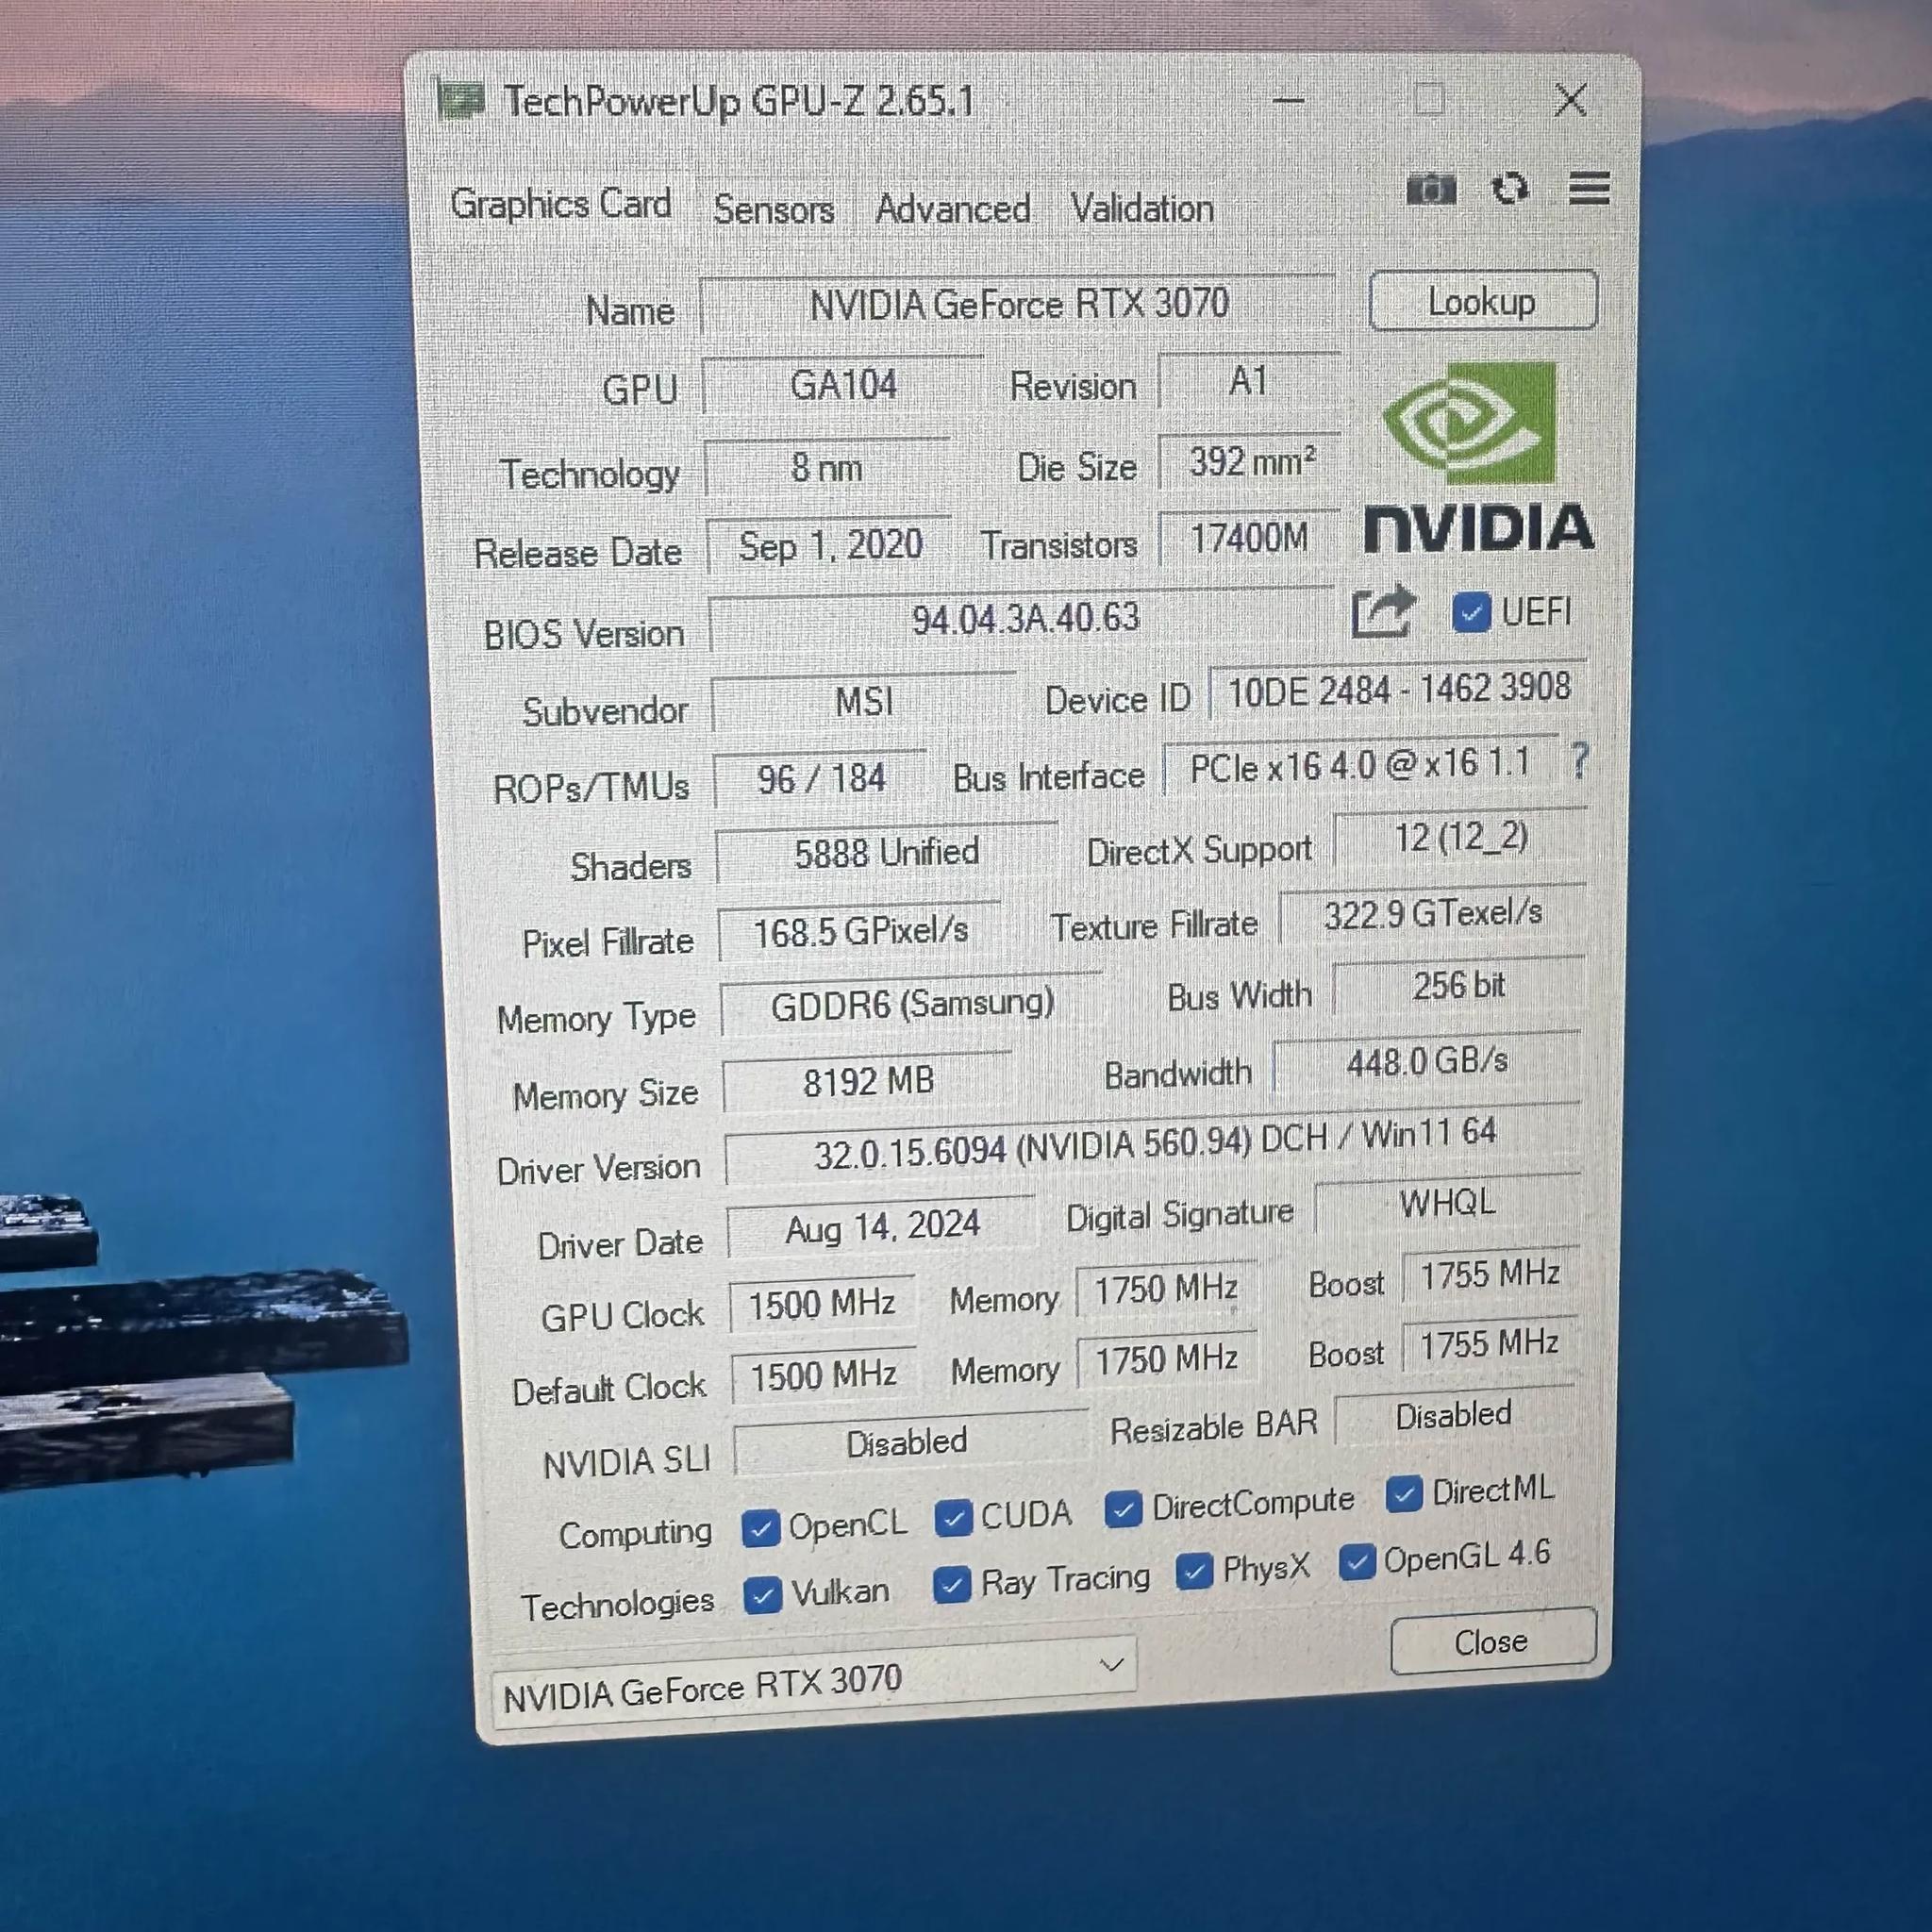Image resolution: width=1932 pixels, height=1932 pixels.
Task: Click the ROPs/TMUs field 96 / 184
Action: (x=820, y=779)
